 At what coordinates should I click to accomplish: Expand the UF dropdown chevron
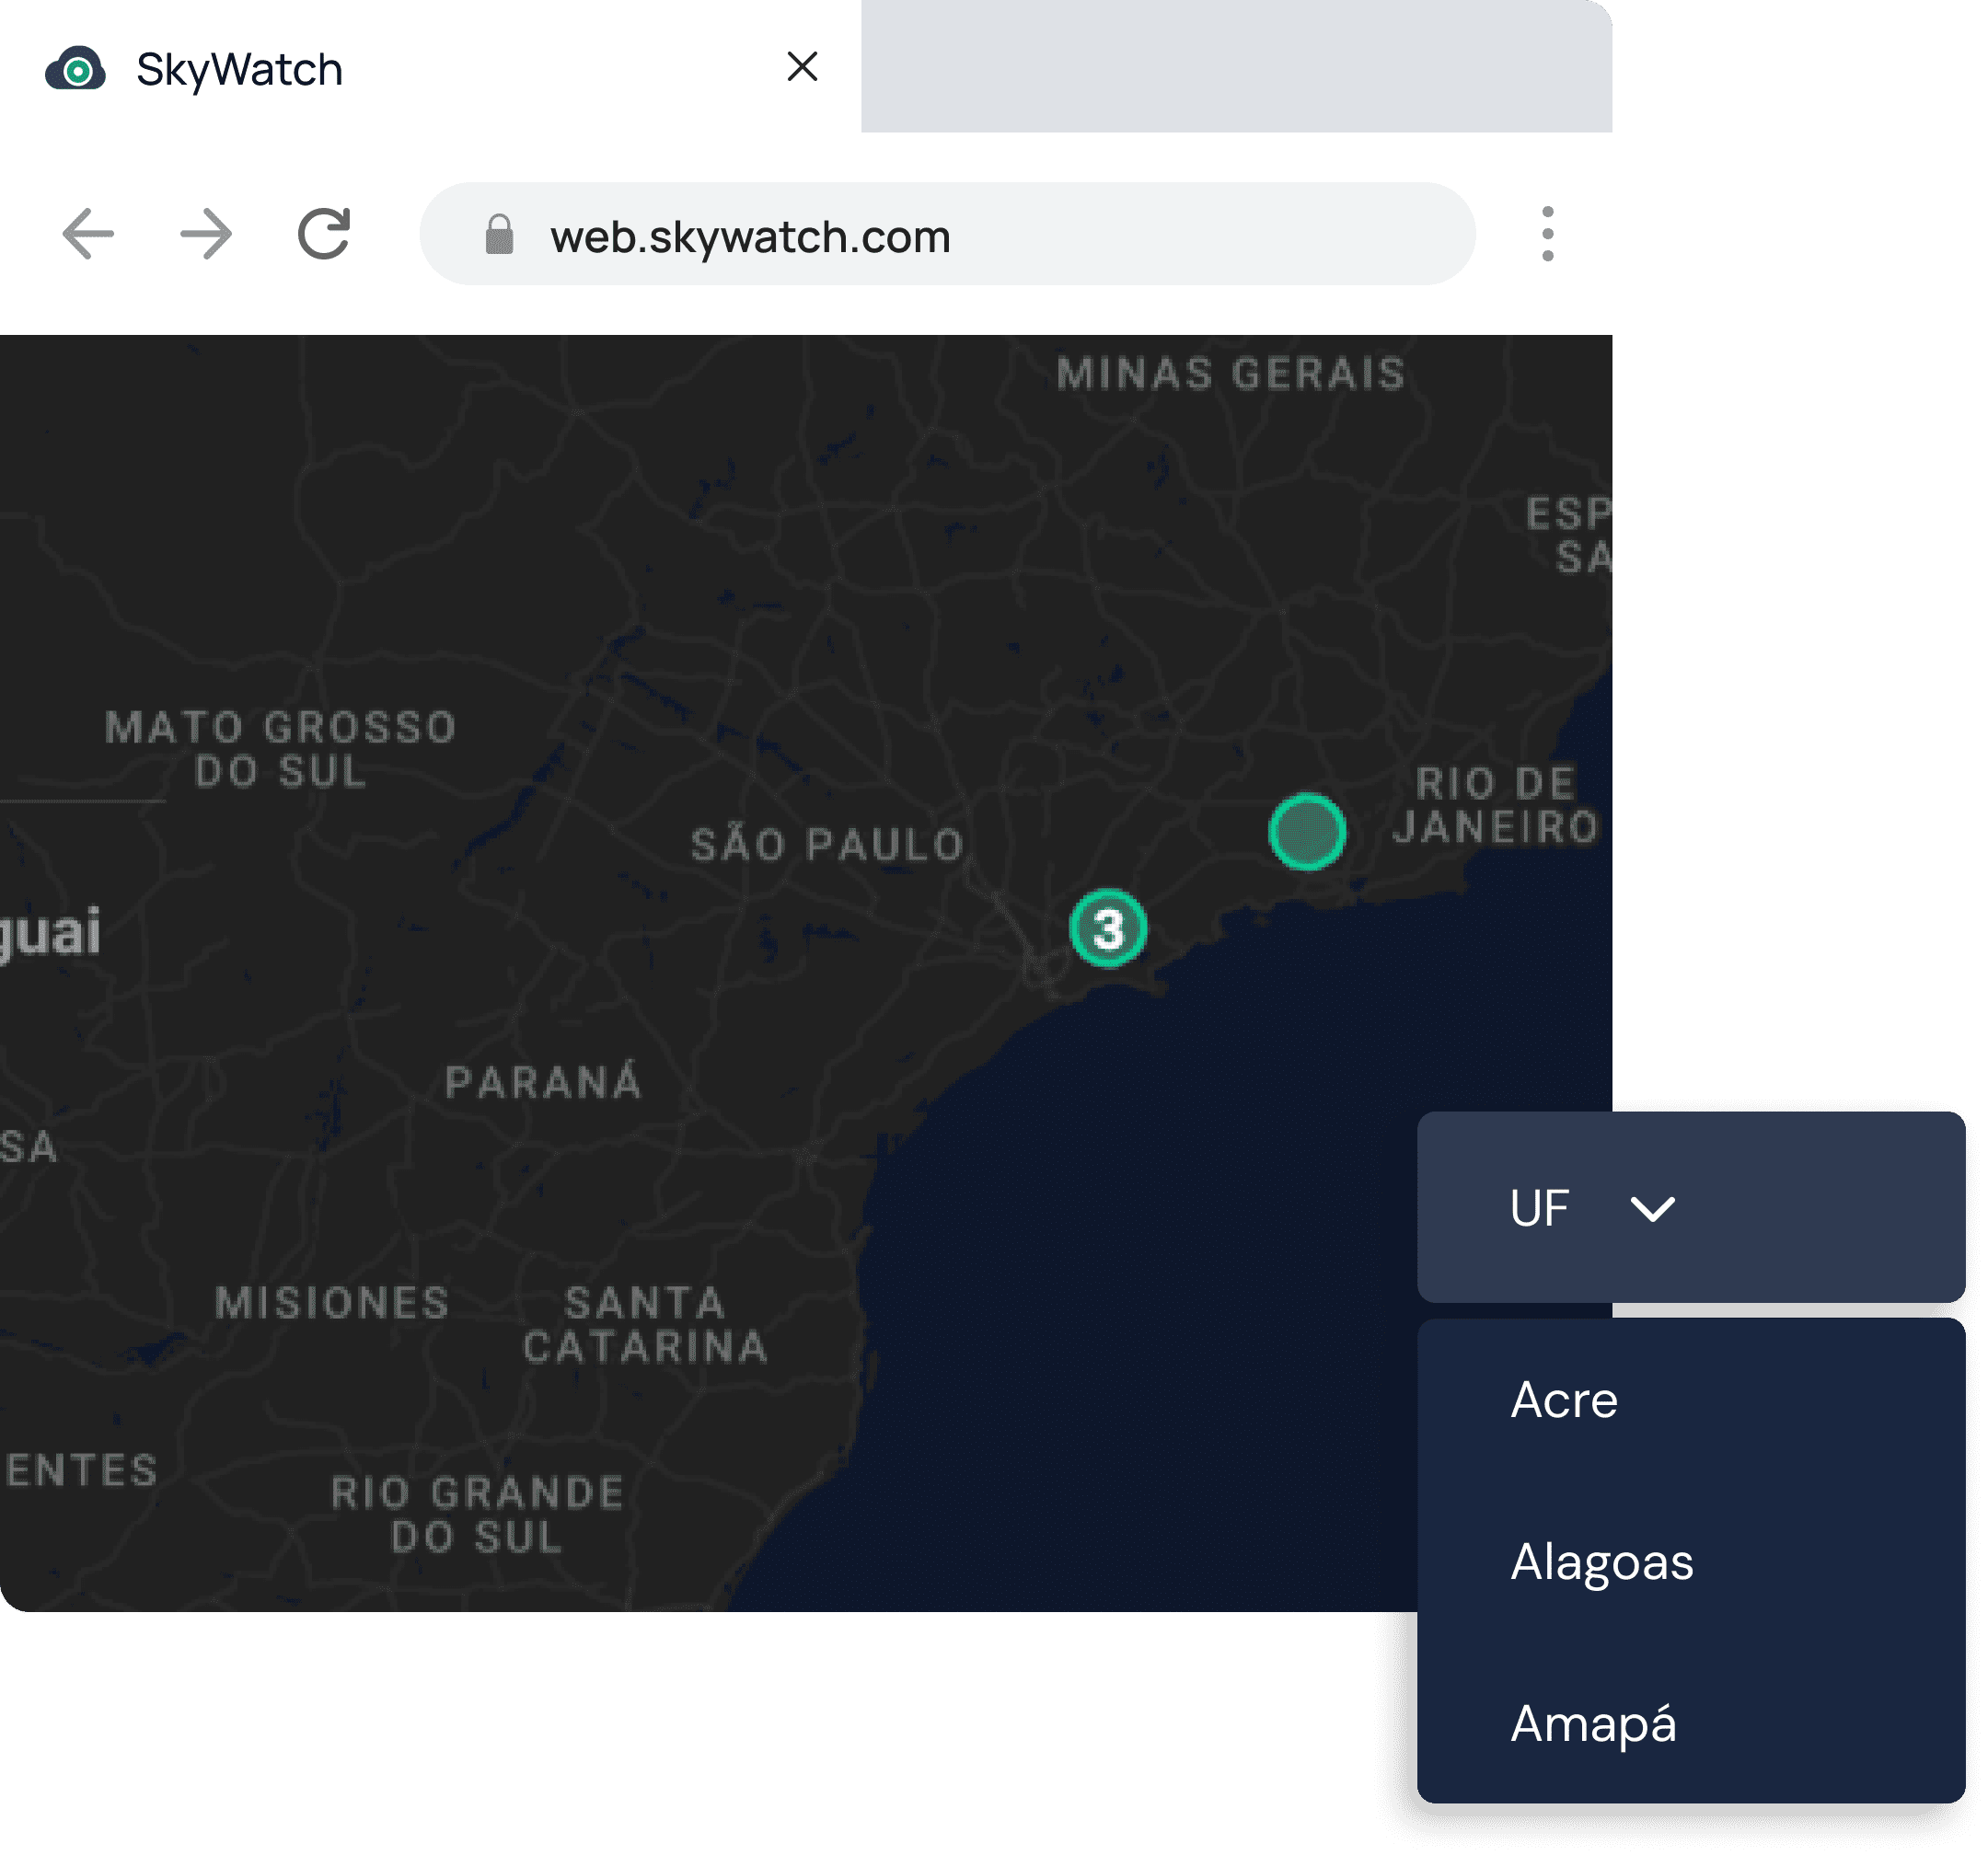pos(1652,1209)
